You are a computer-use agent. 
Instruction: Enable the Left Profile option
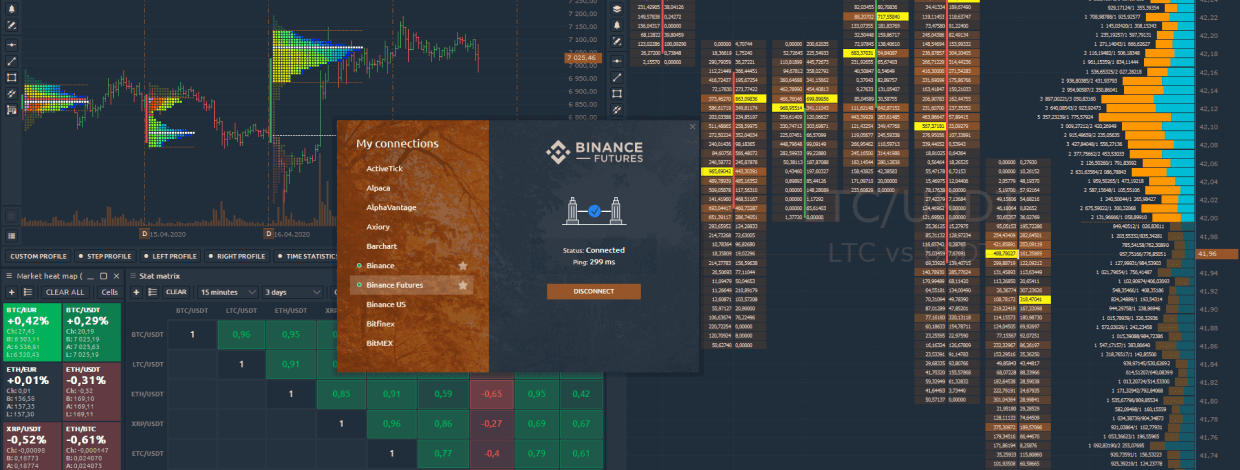(170, 256)
